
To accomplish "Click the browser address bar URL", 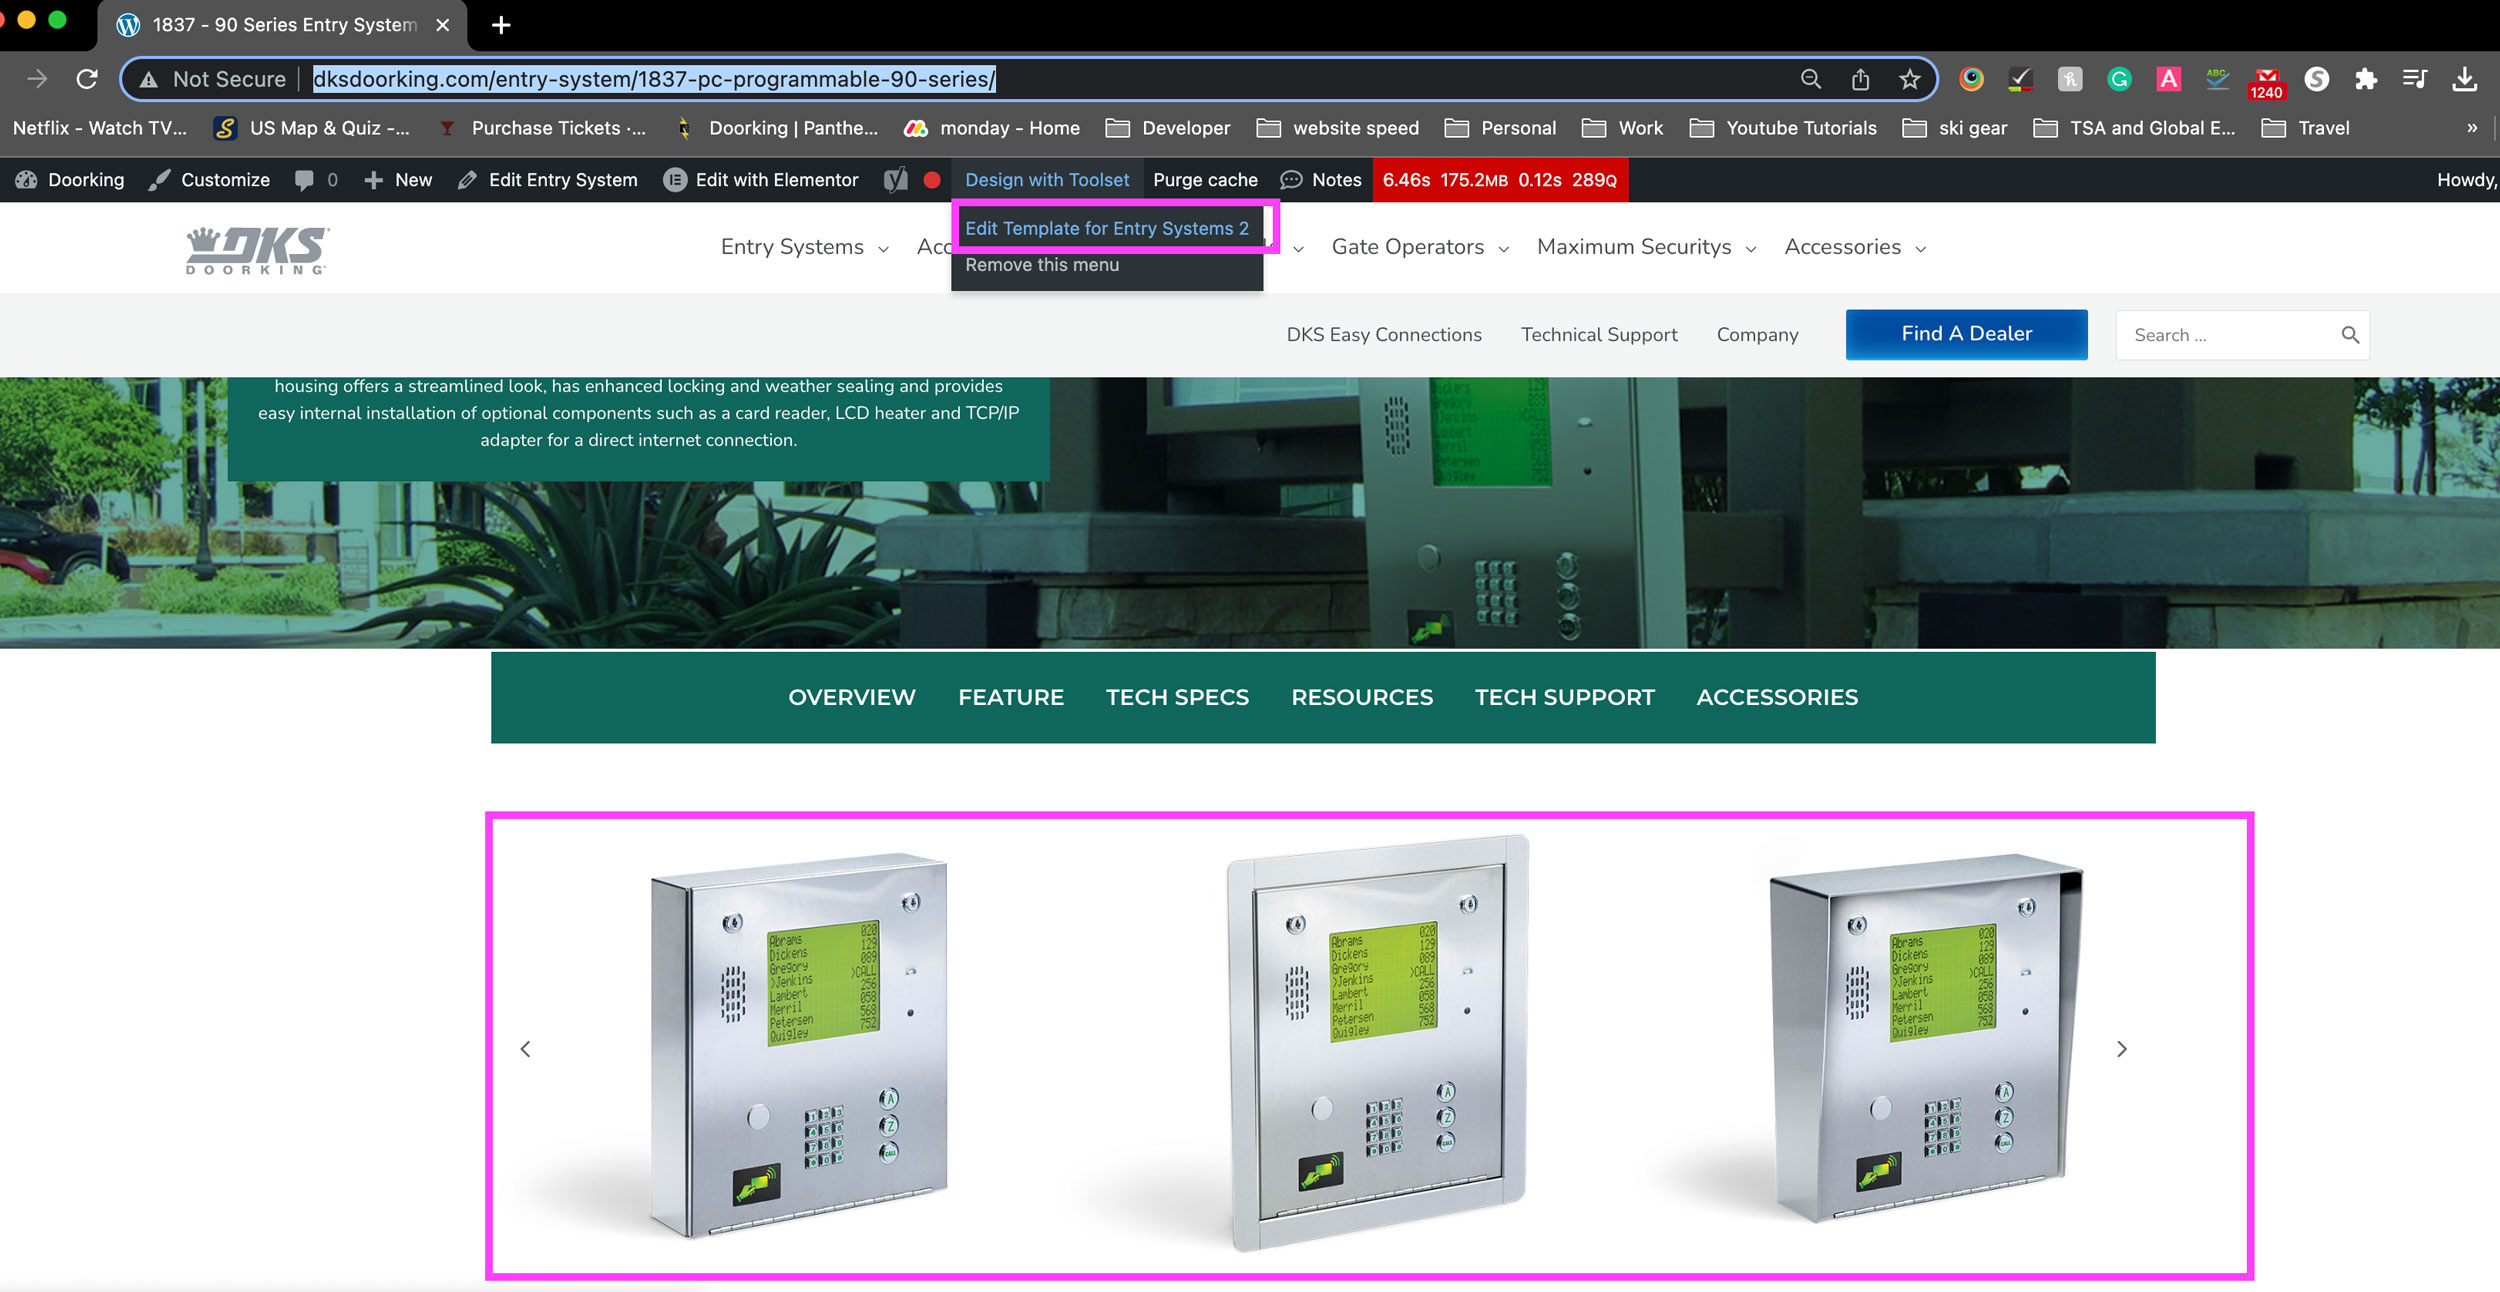I will [x=654, y=79].
